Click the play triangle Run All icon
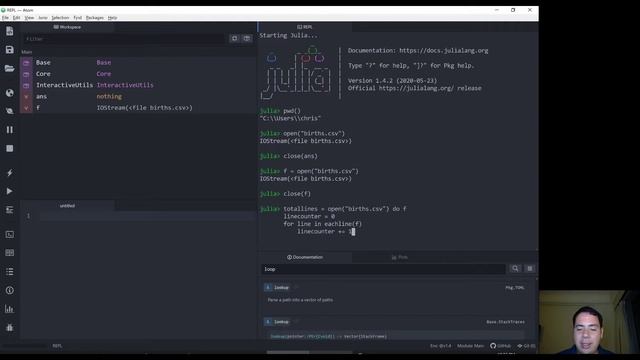This screenshot has width=640, height=360. coord(9,191)
